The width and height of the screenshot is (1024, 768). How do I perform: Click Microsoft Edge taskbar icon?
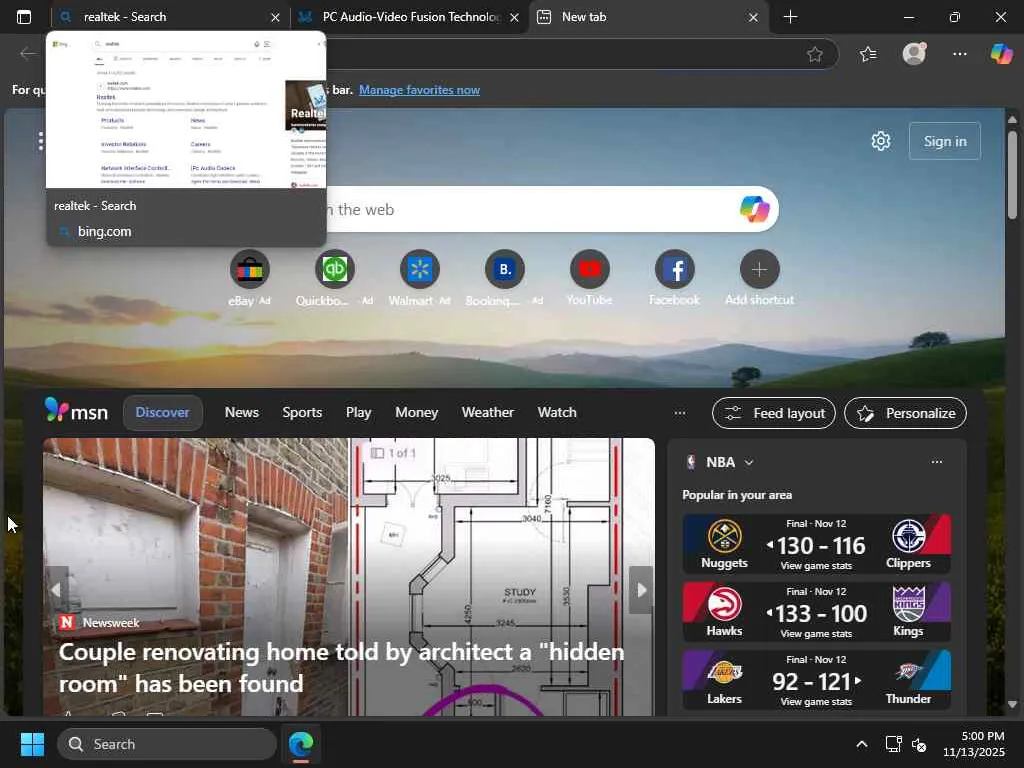tap(301, 744)
